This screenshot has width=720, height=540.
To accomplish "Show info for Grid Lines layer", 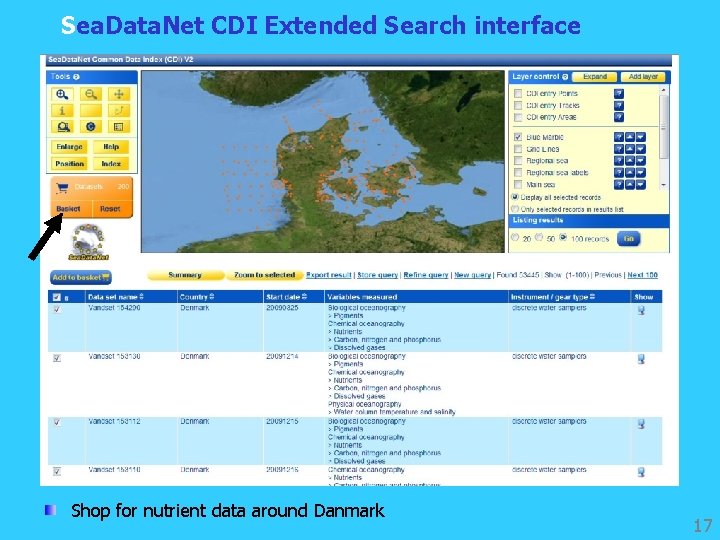I will coord(619,149).
